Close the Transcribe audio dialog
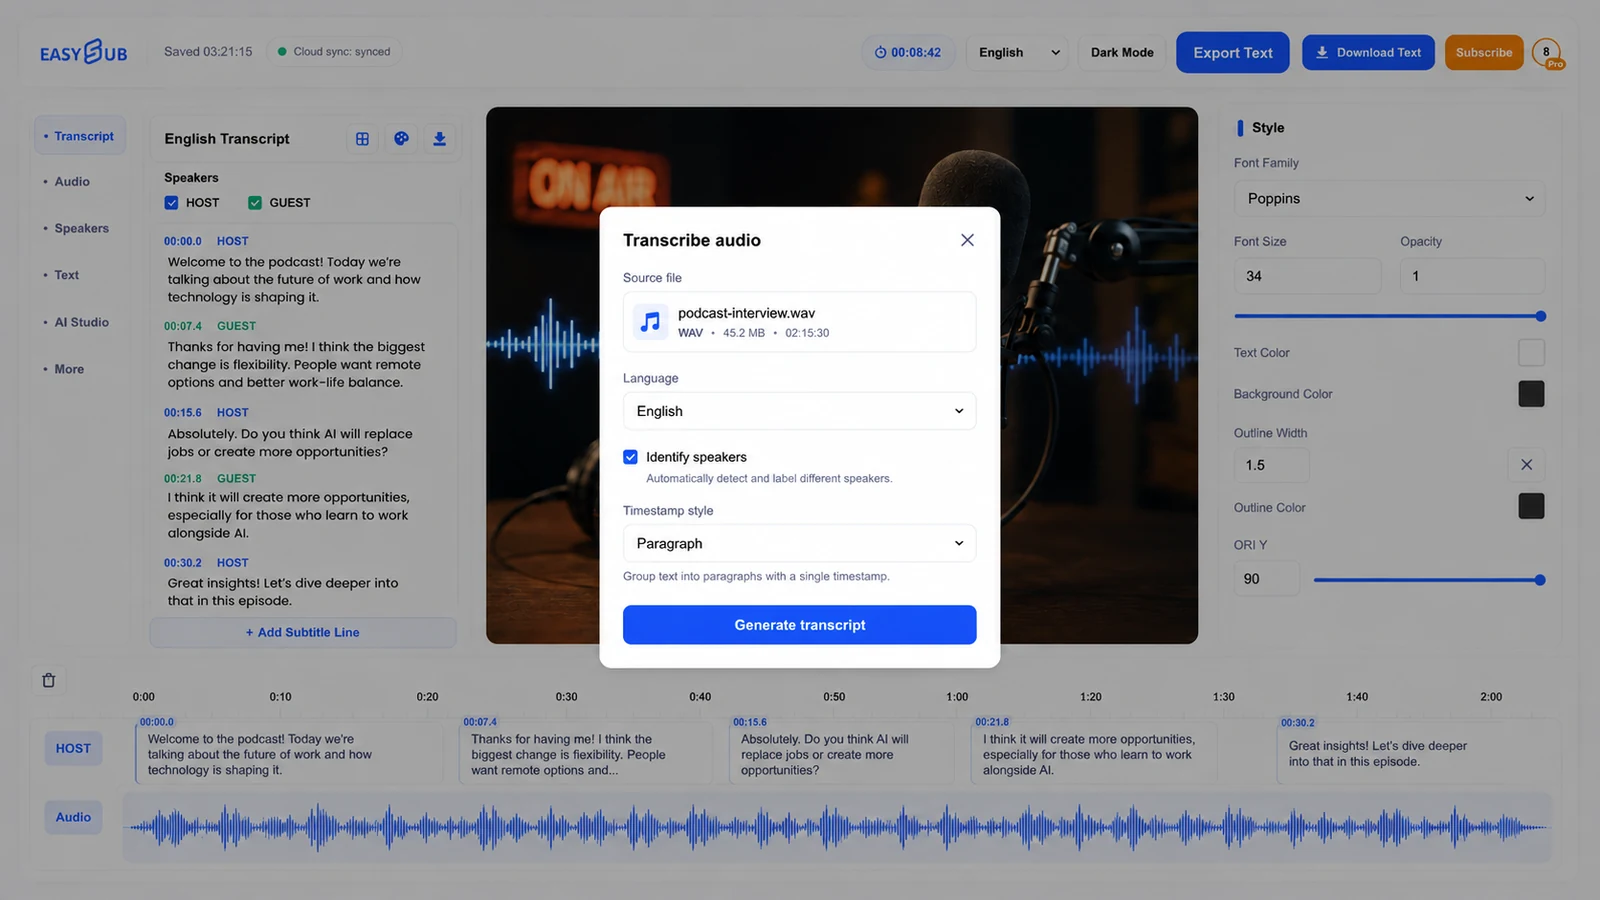This screenshot has height=900, width=1600. (x=967, y=240)
